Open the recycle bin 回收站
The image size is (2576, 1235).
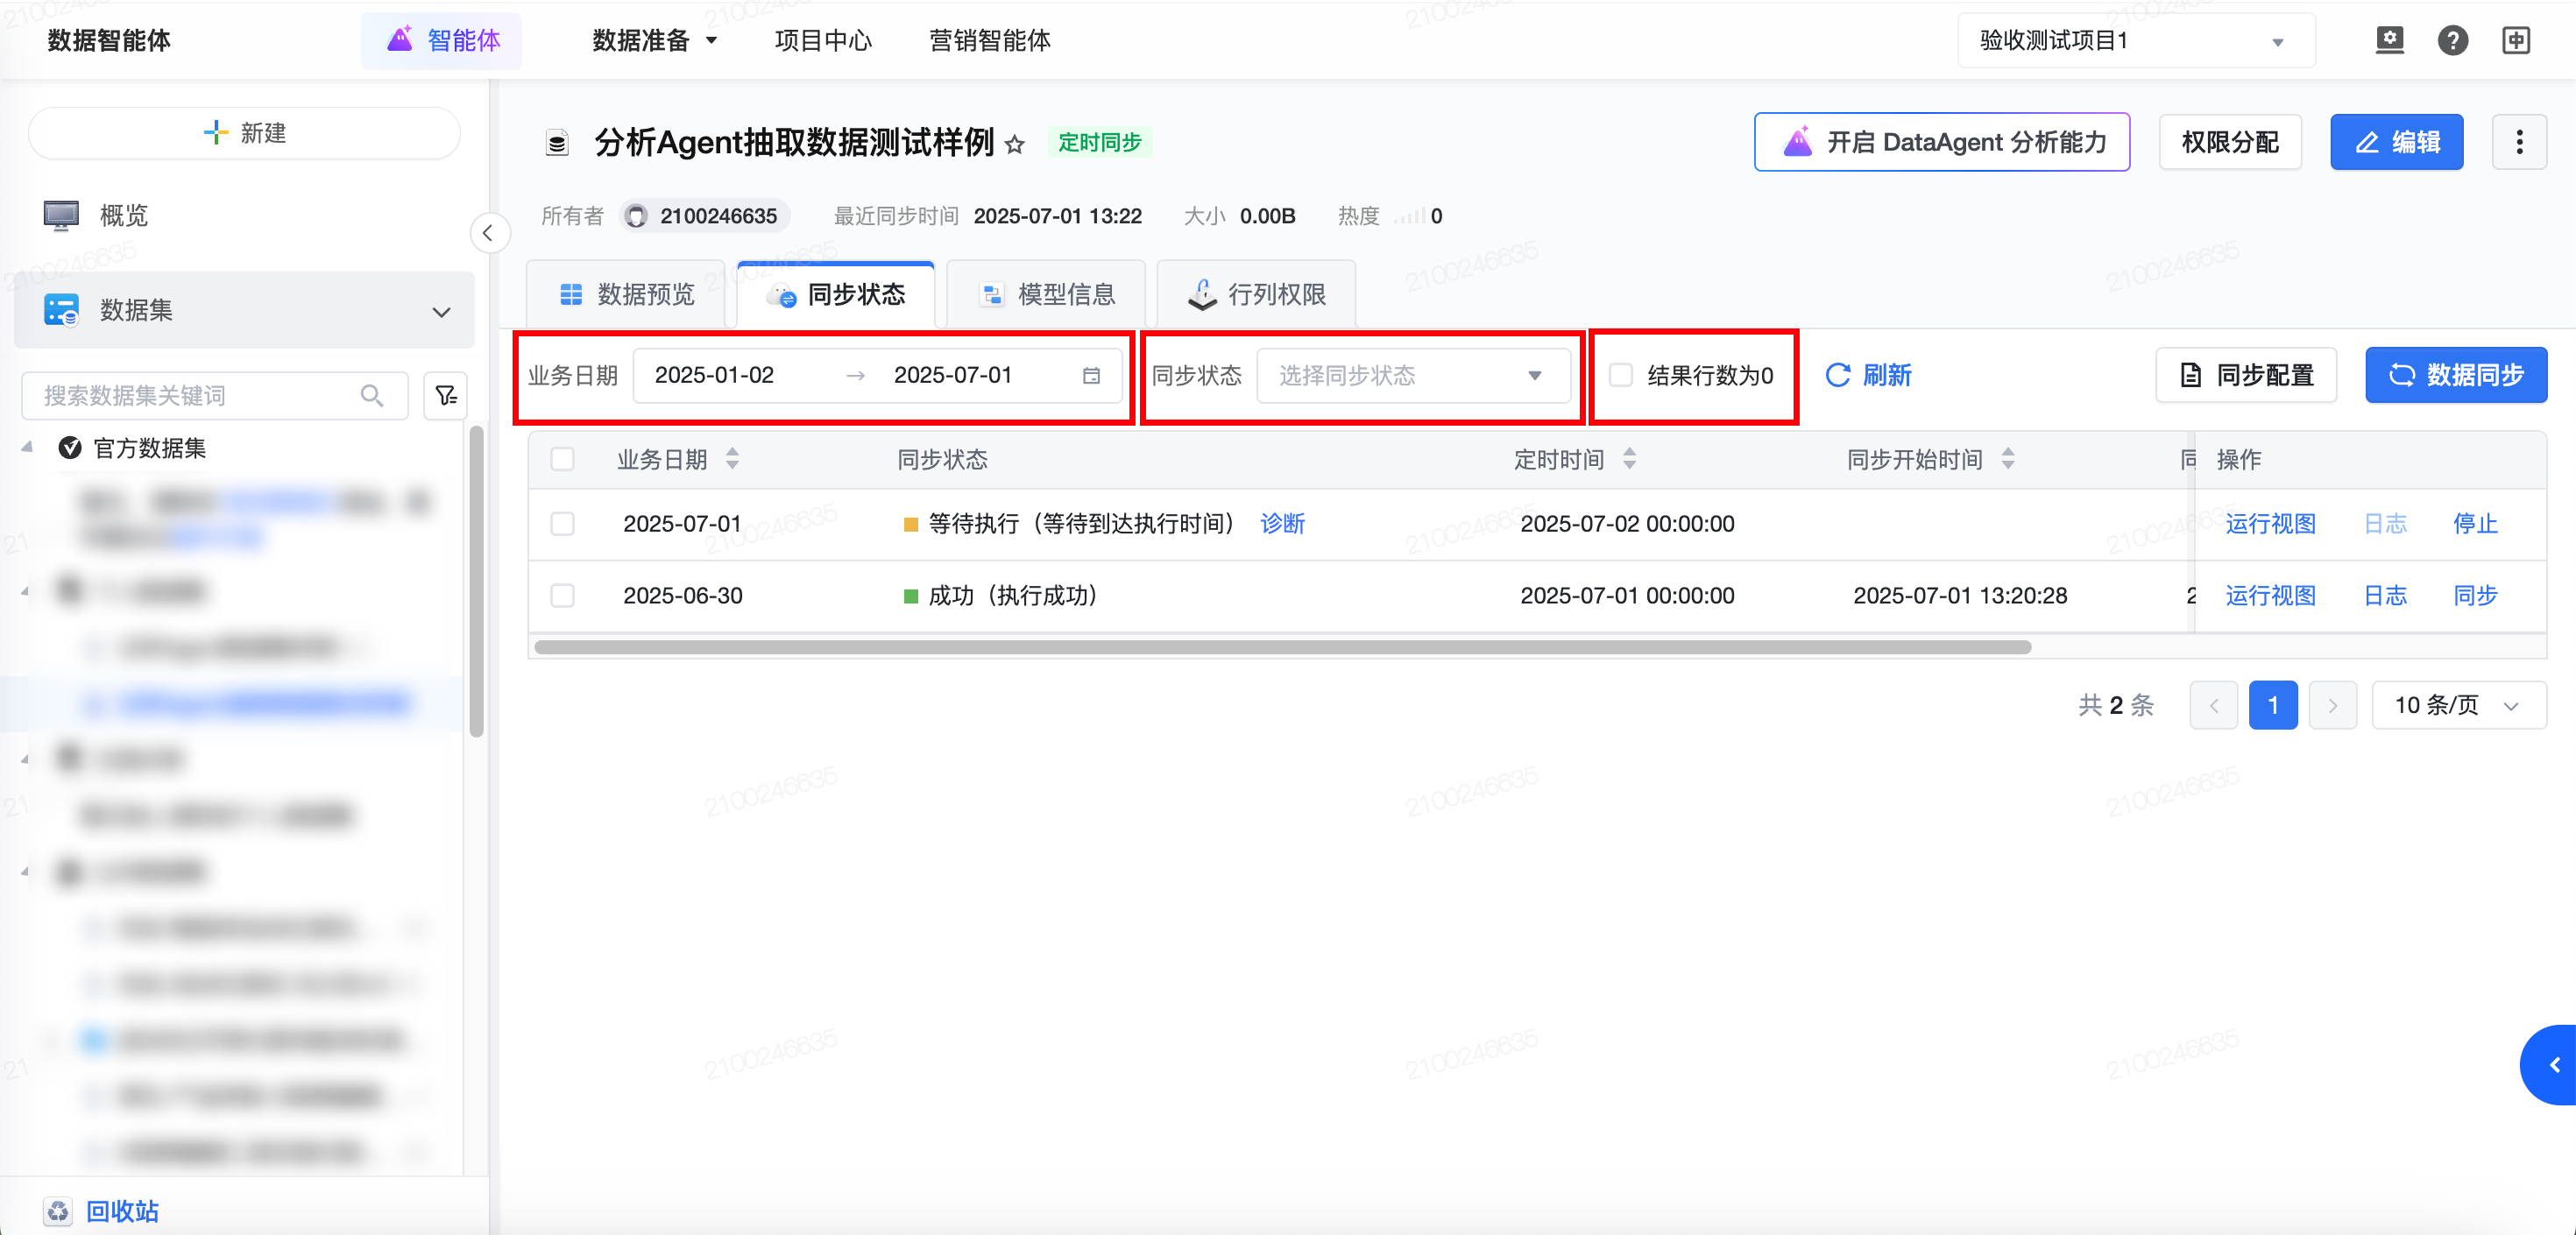(x=121, y=1211)
